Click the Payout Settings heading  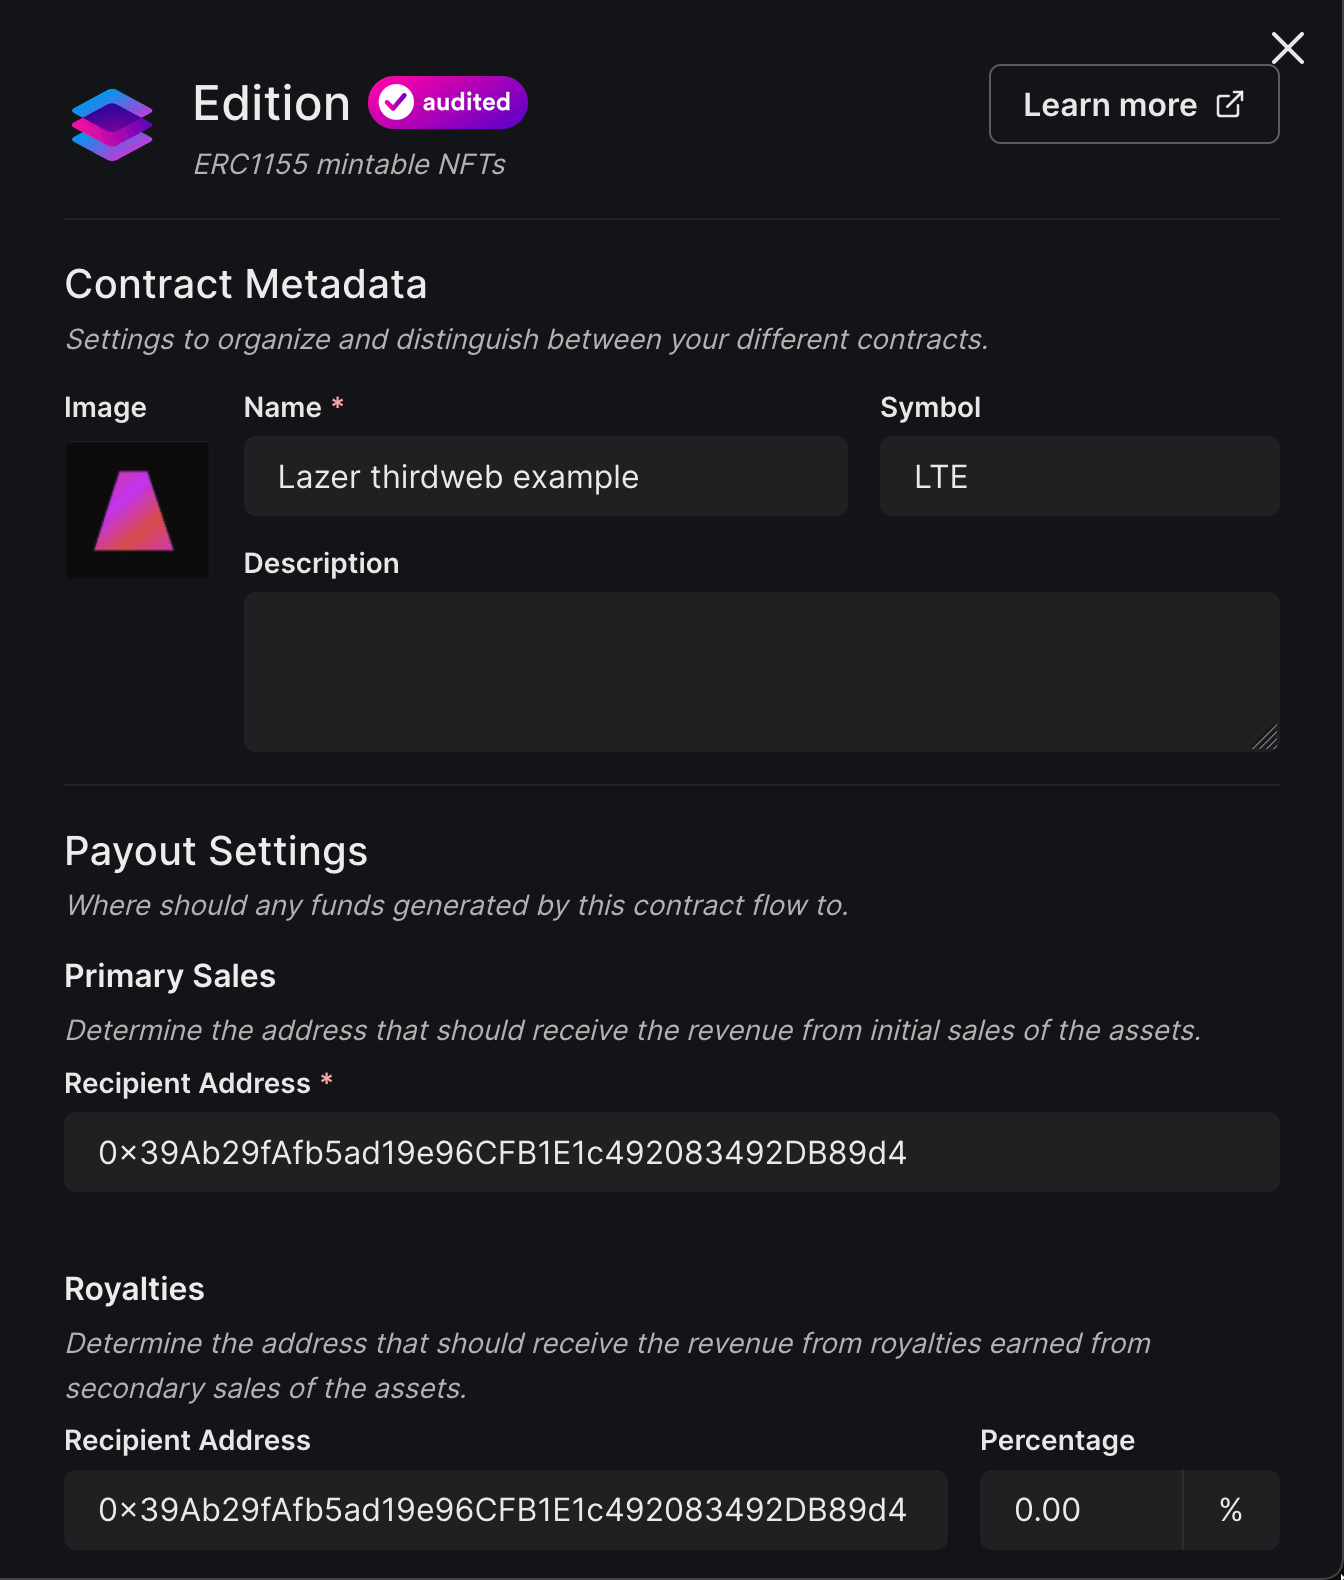coord(215,851)
